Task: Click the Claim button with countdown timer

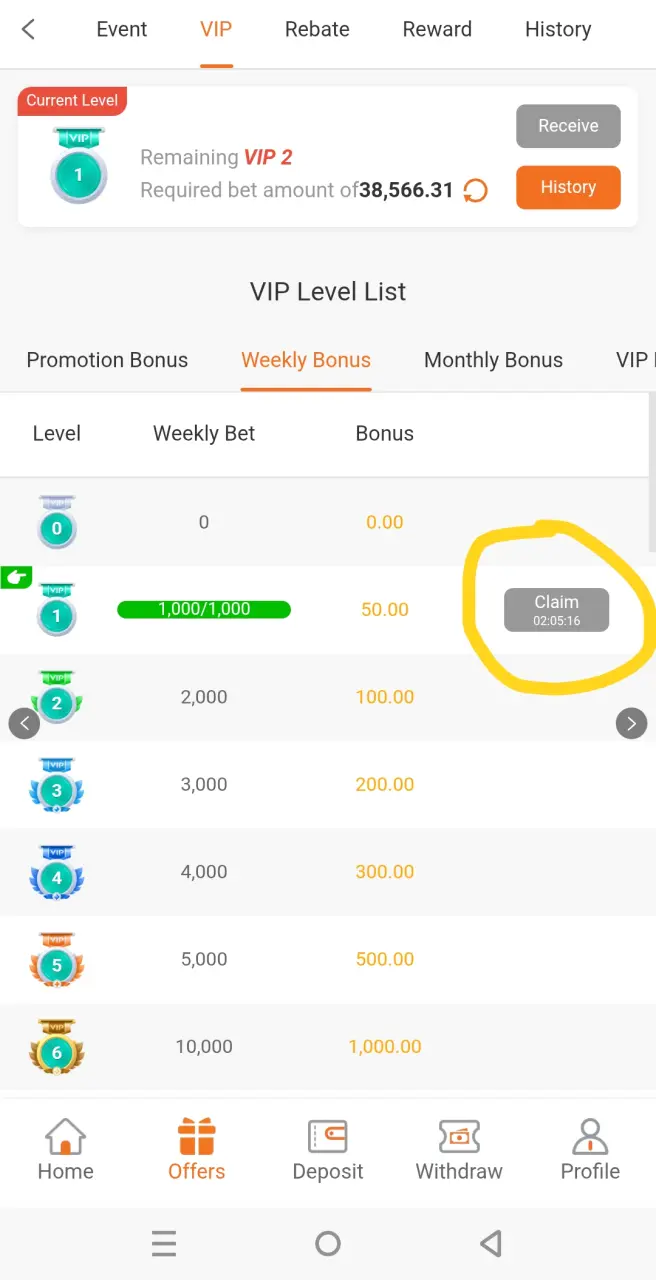Action: (556, 610)
